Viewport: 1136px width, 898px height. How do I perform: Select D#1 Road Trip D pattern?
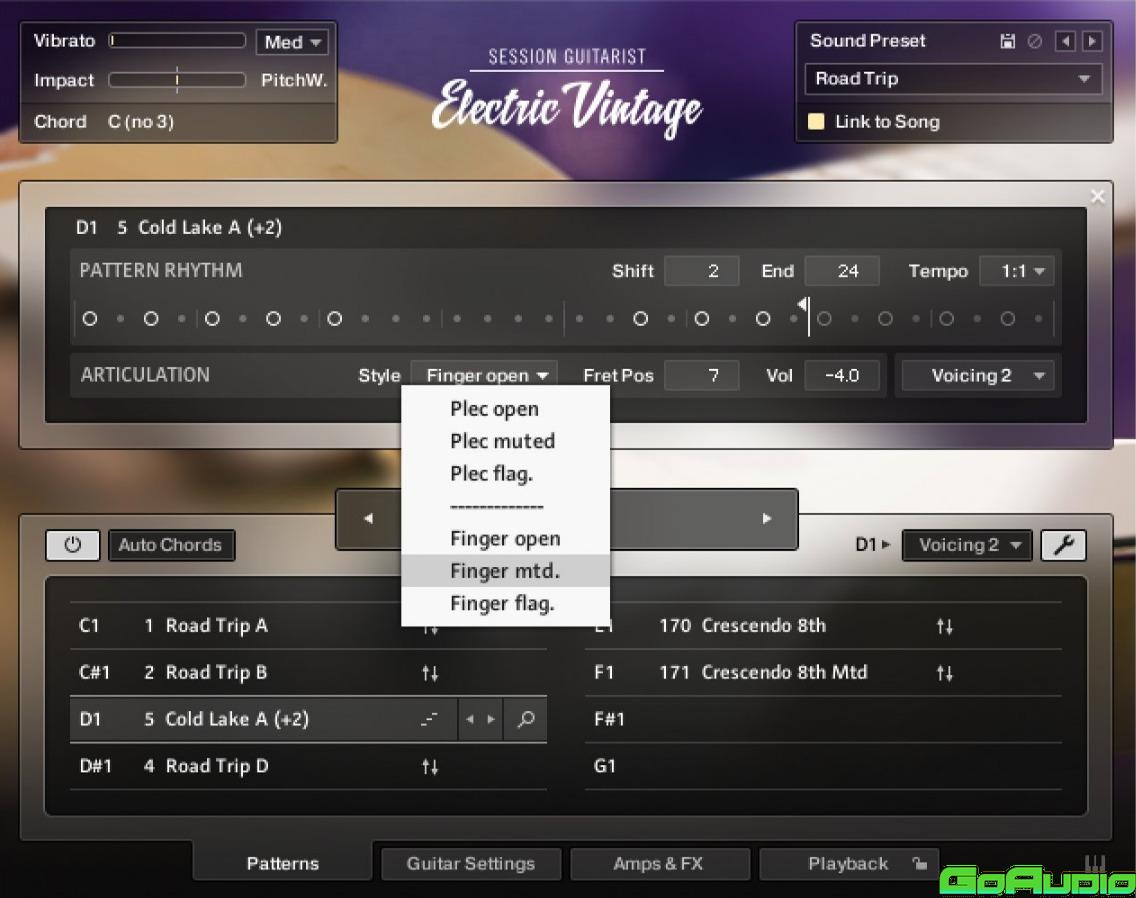tap(309, 766)
